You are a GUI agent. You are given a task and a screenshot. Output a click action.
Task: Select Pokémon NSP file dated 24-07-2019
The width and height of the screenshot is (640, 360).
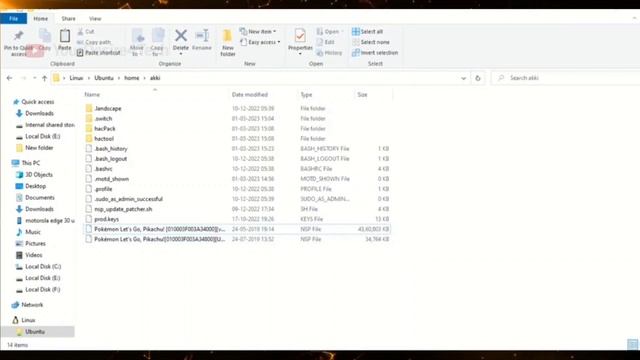237,239
